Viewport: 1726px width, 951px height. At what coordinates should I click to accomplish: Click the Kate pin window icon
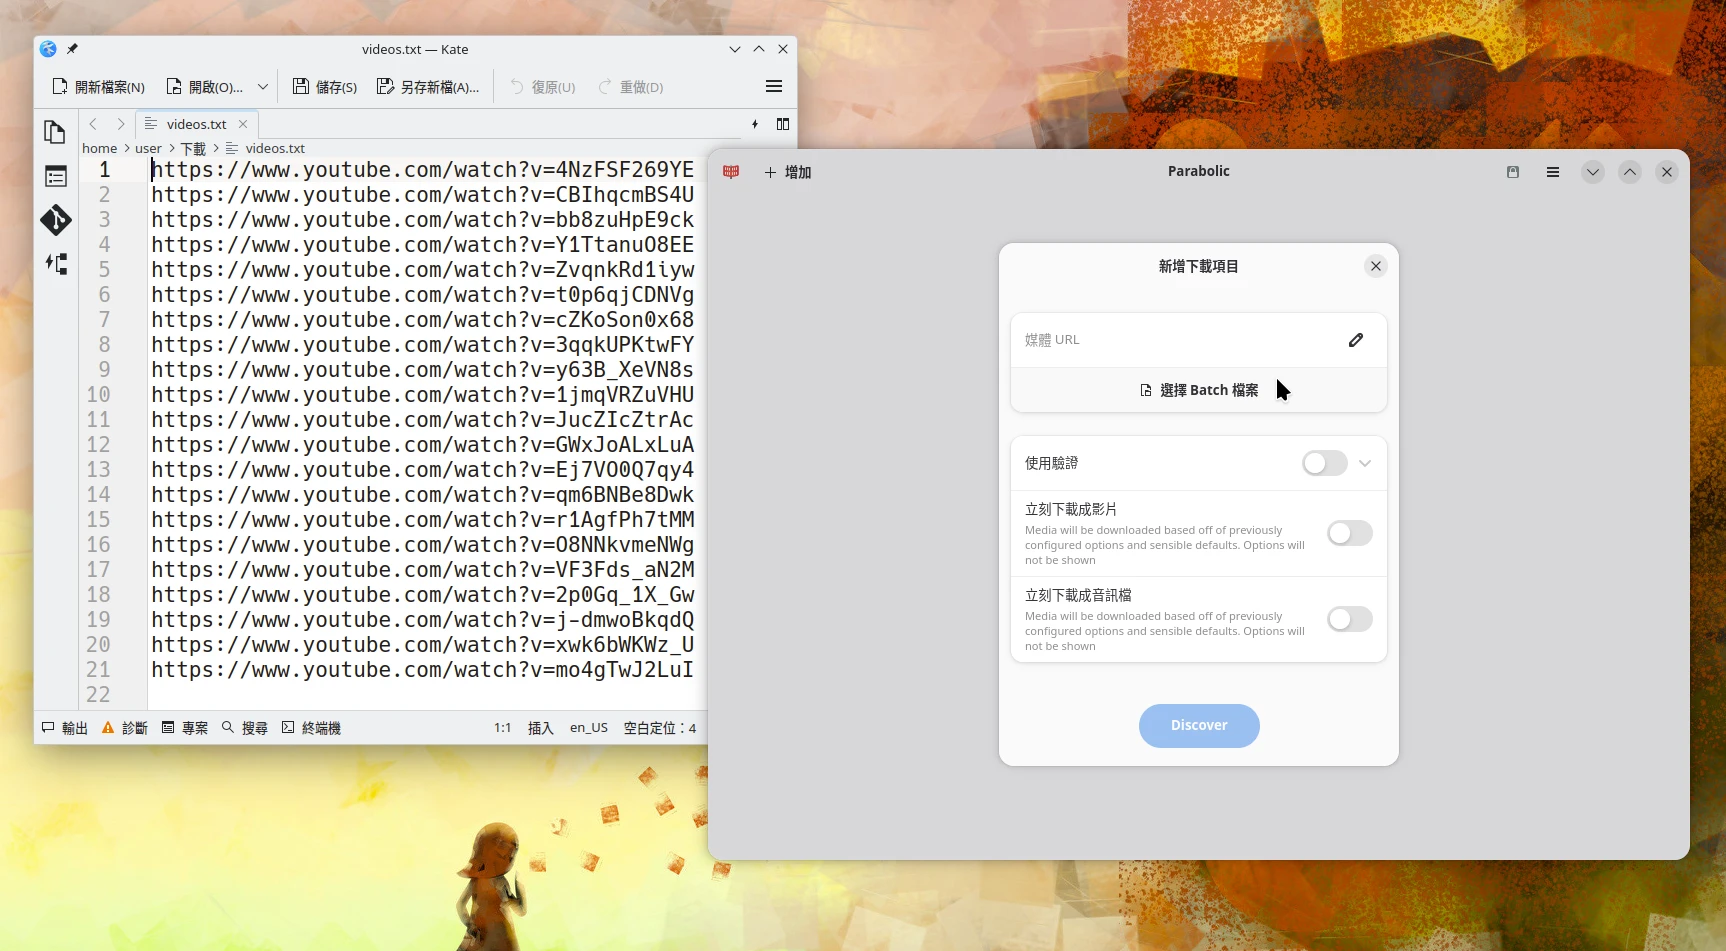[72, 48]
